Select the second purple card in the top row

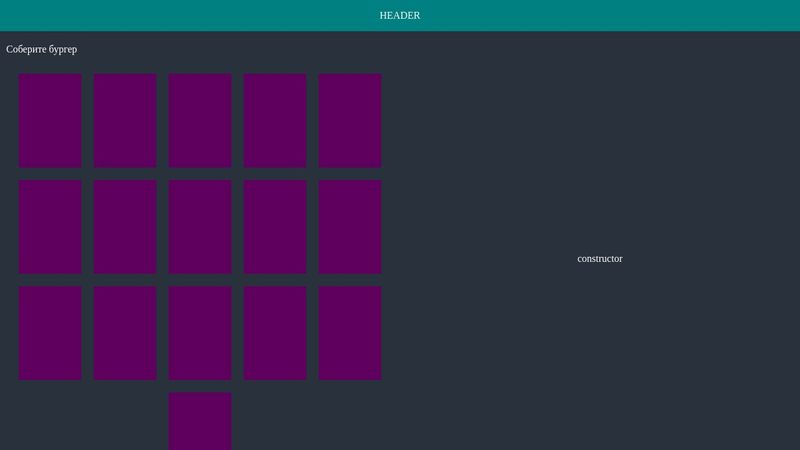coord(125,120)
